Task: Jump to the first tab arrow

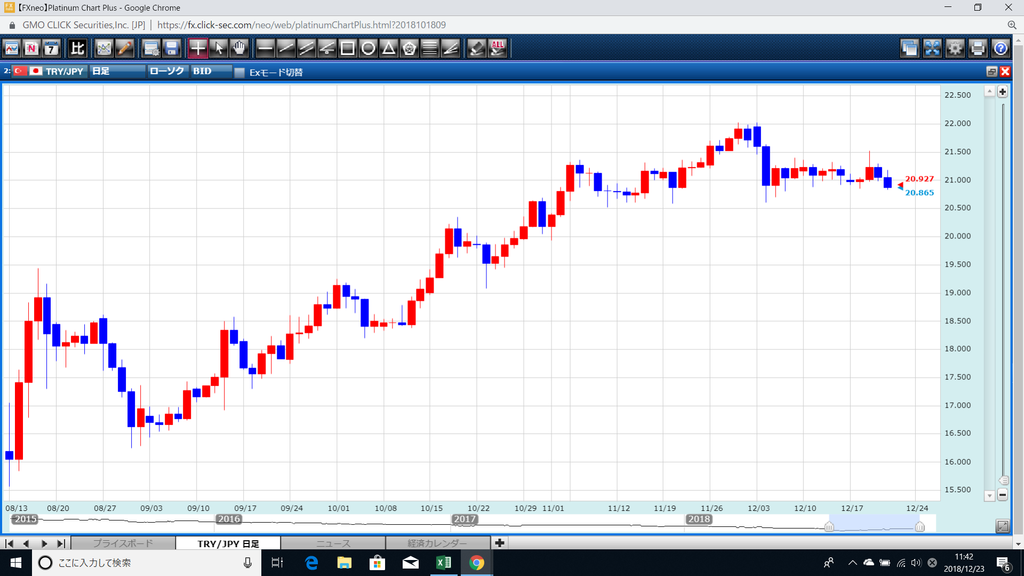Action: pyautogui.click(x=9, y=543)
